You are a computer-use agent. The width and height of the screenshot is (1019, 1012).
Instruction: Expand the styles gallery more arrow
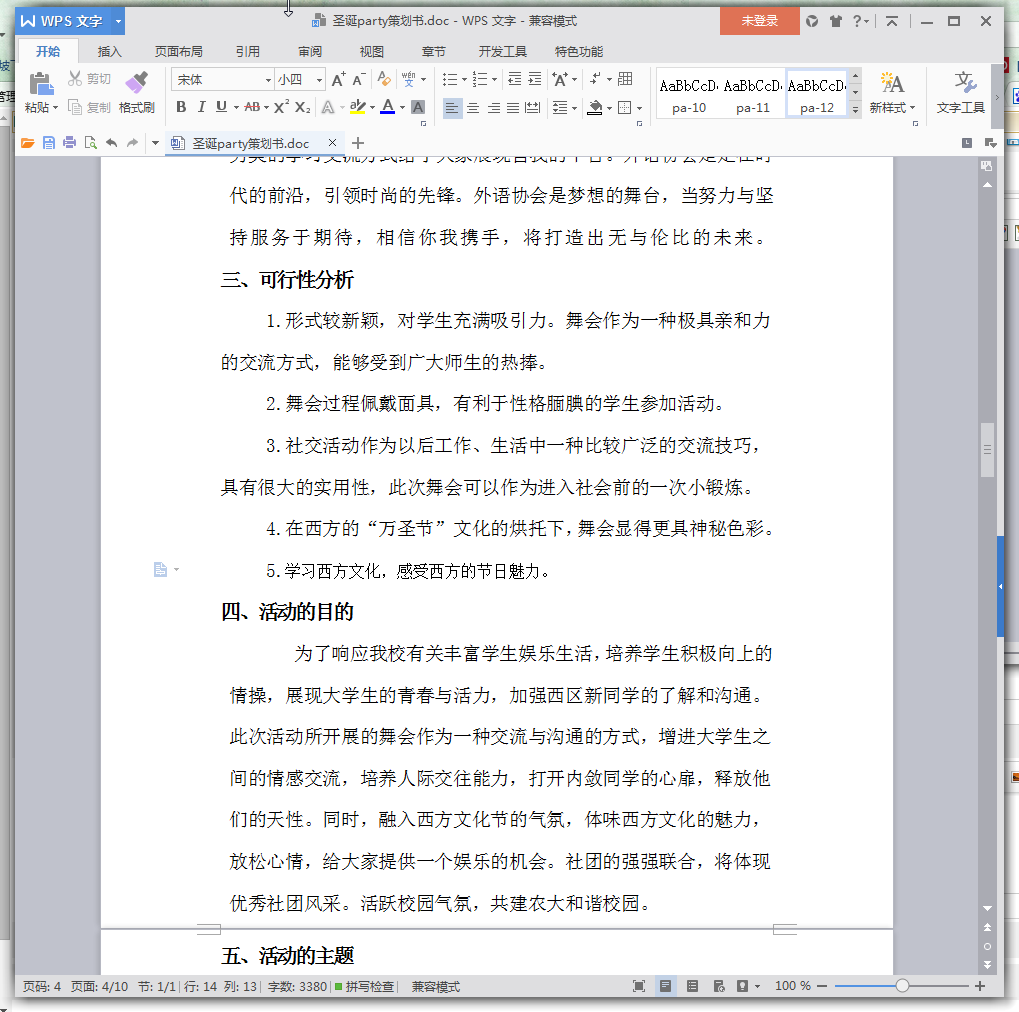tap(855, 109)
